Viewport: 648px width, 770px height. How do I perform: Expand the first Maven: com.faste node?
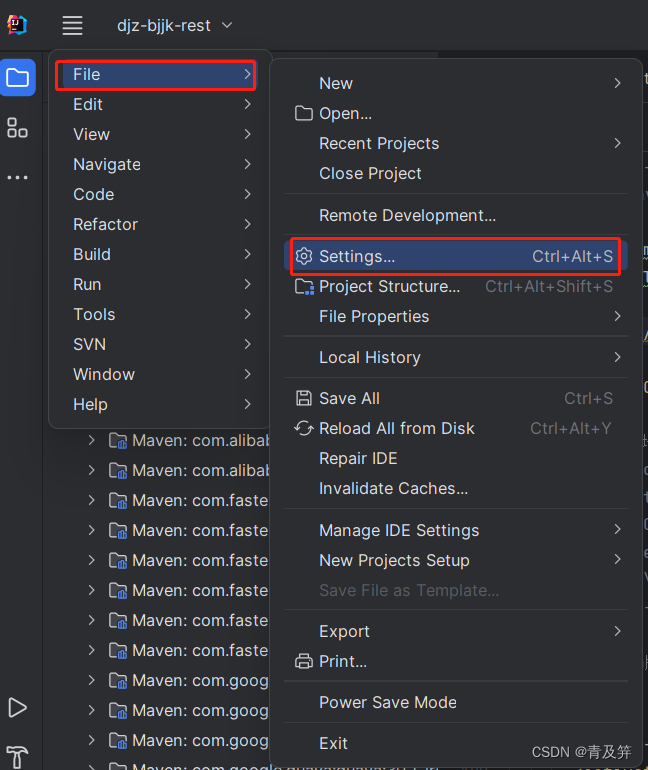[x=91, y=500]
